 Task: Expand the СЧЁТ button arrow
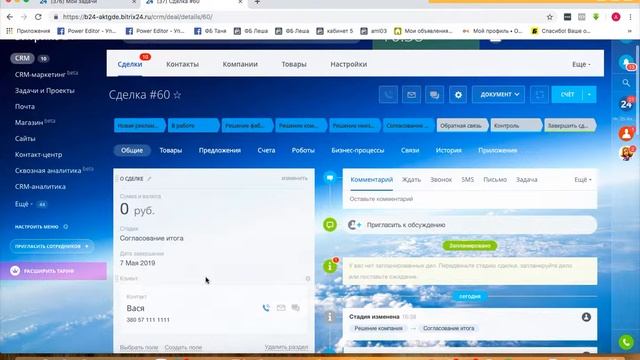pos(589,95)
